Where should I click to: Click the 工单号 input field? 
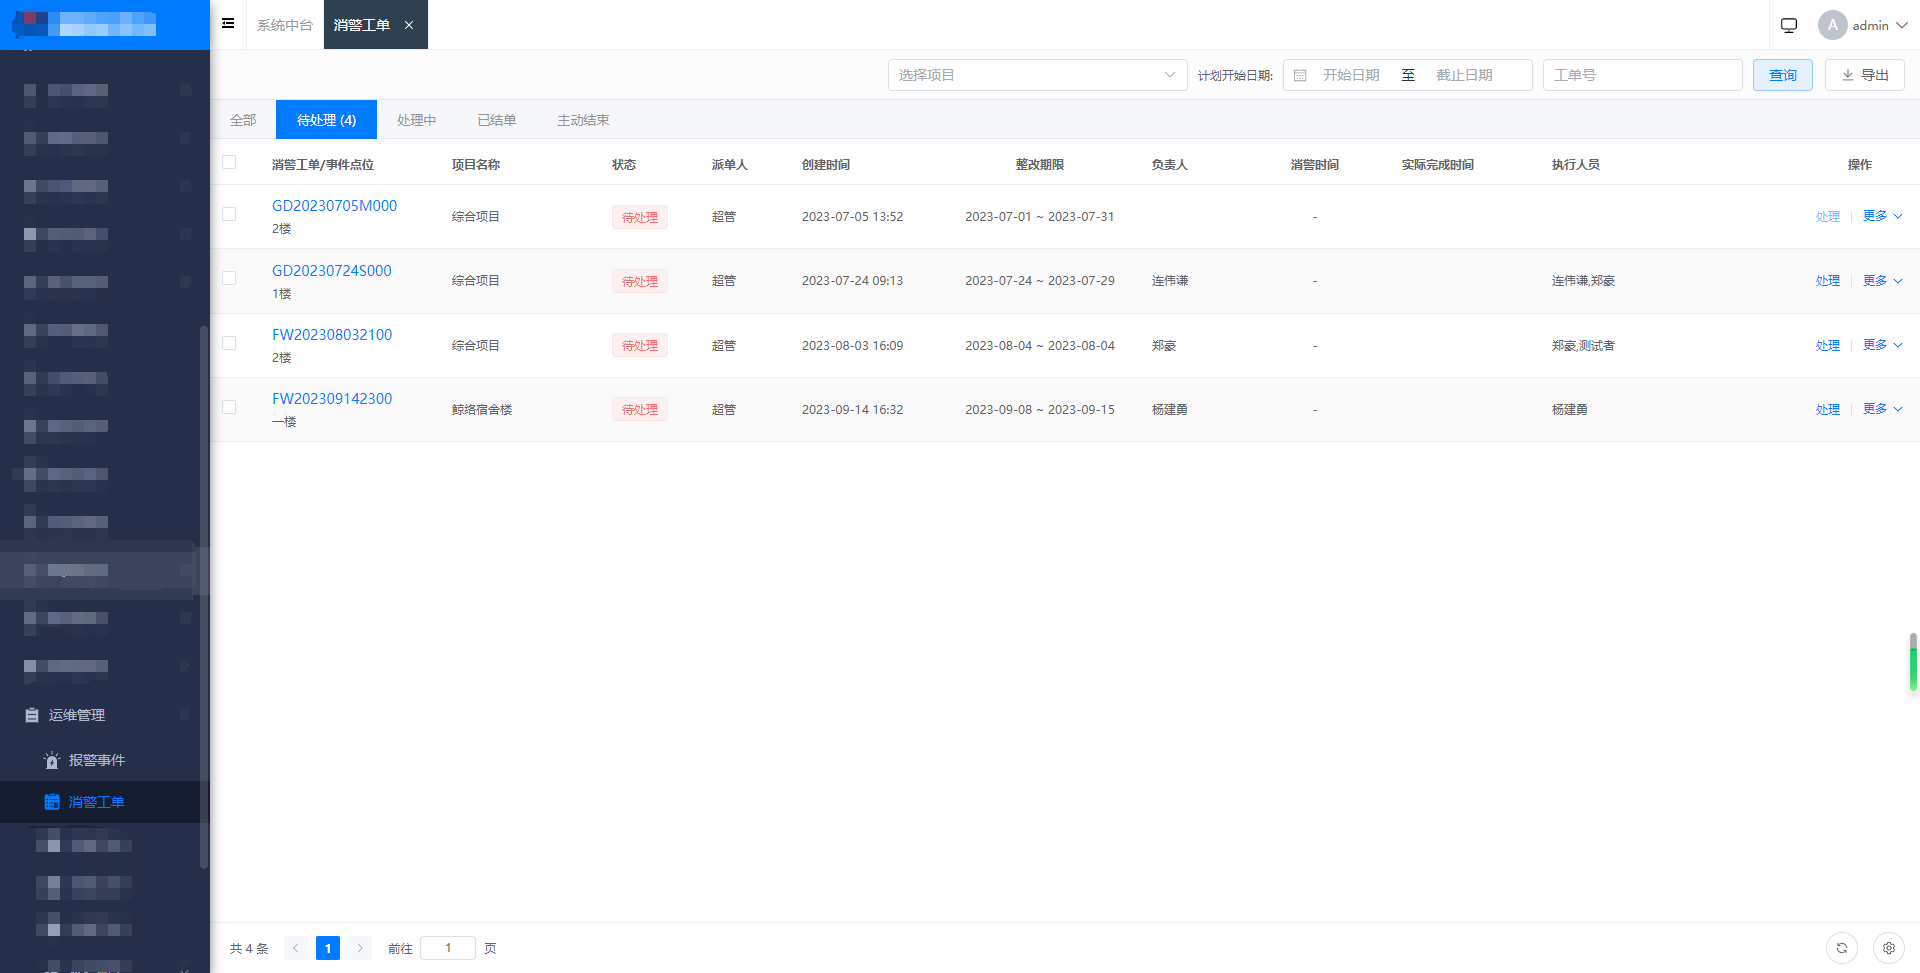(x=1642, y=75)
